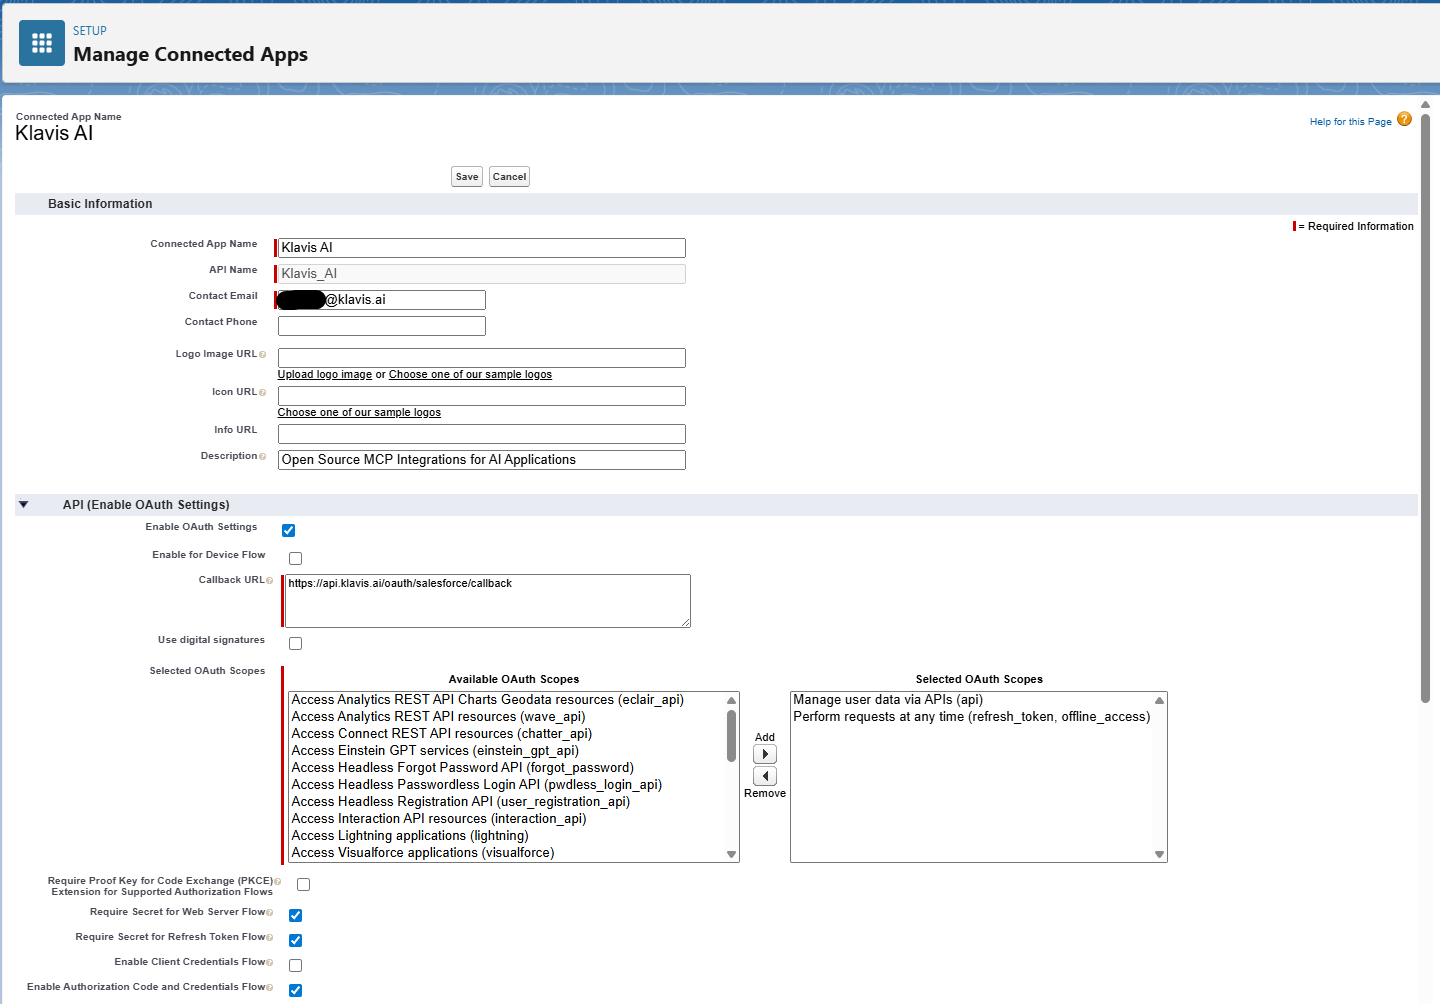Click the Help question mark icon top right
Viewport: 1440px width, 1004px height.
pyautogui.click(x=1405, y=119)
